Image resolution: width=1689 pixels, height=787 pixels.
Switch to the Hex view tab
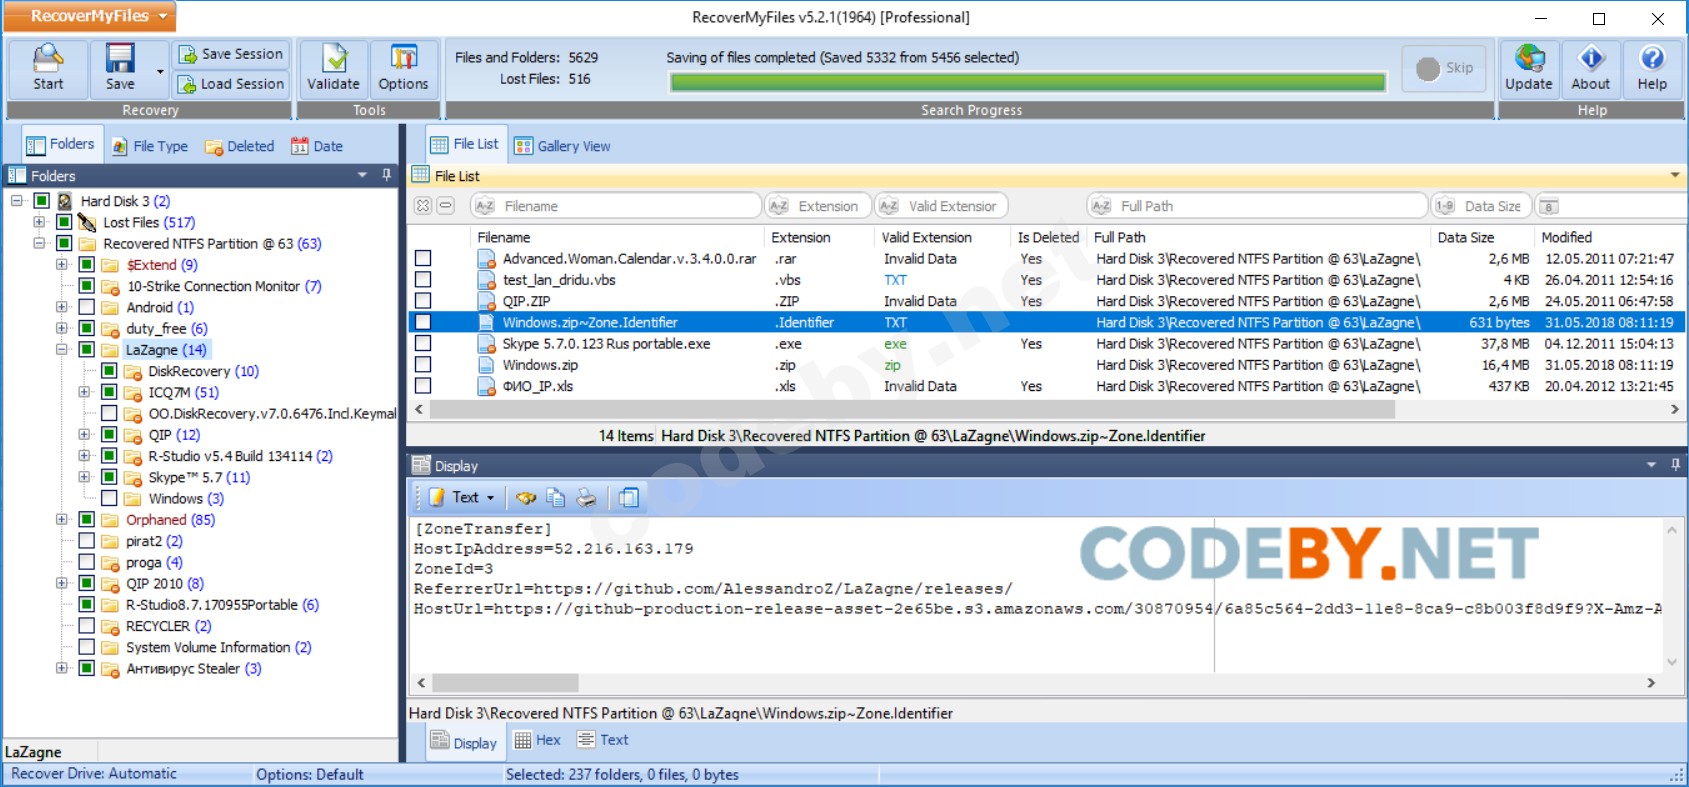[x=537, y=740]
